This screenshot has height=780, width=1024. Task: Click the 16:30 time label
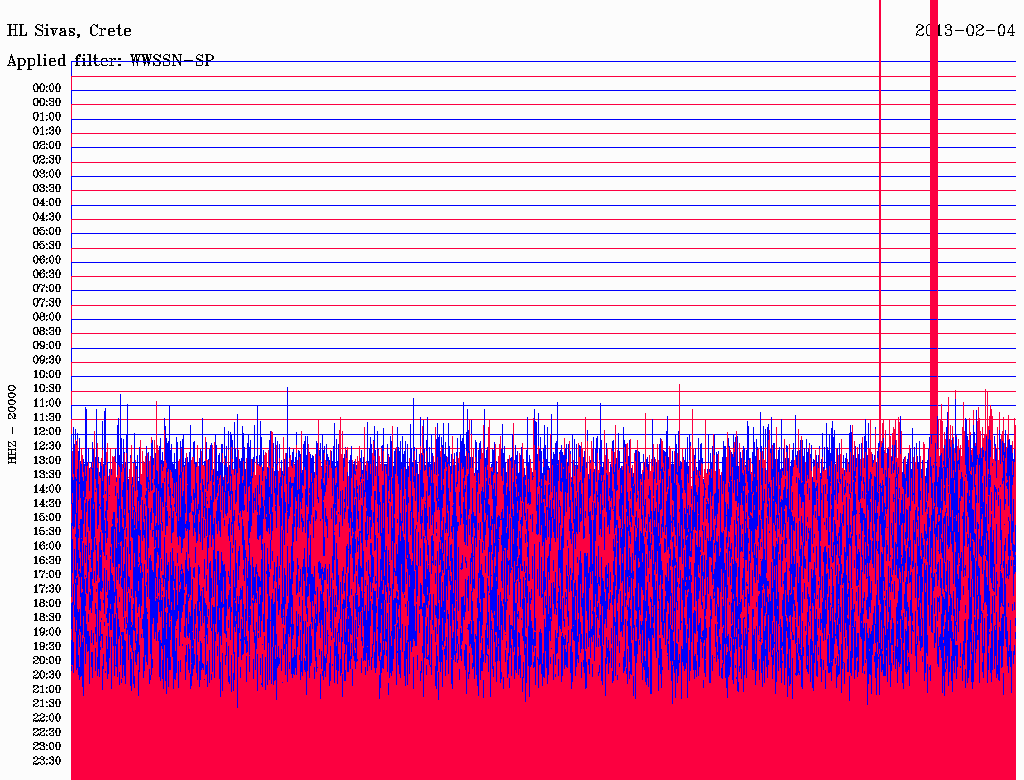[47, 561]
